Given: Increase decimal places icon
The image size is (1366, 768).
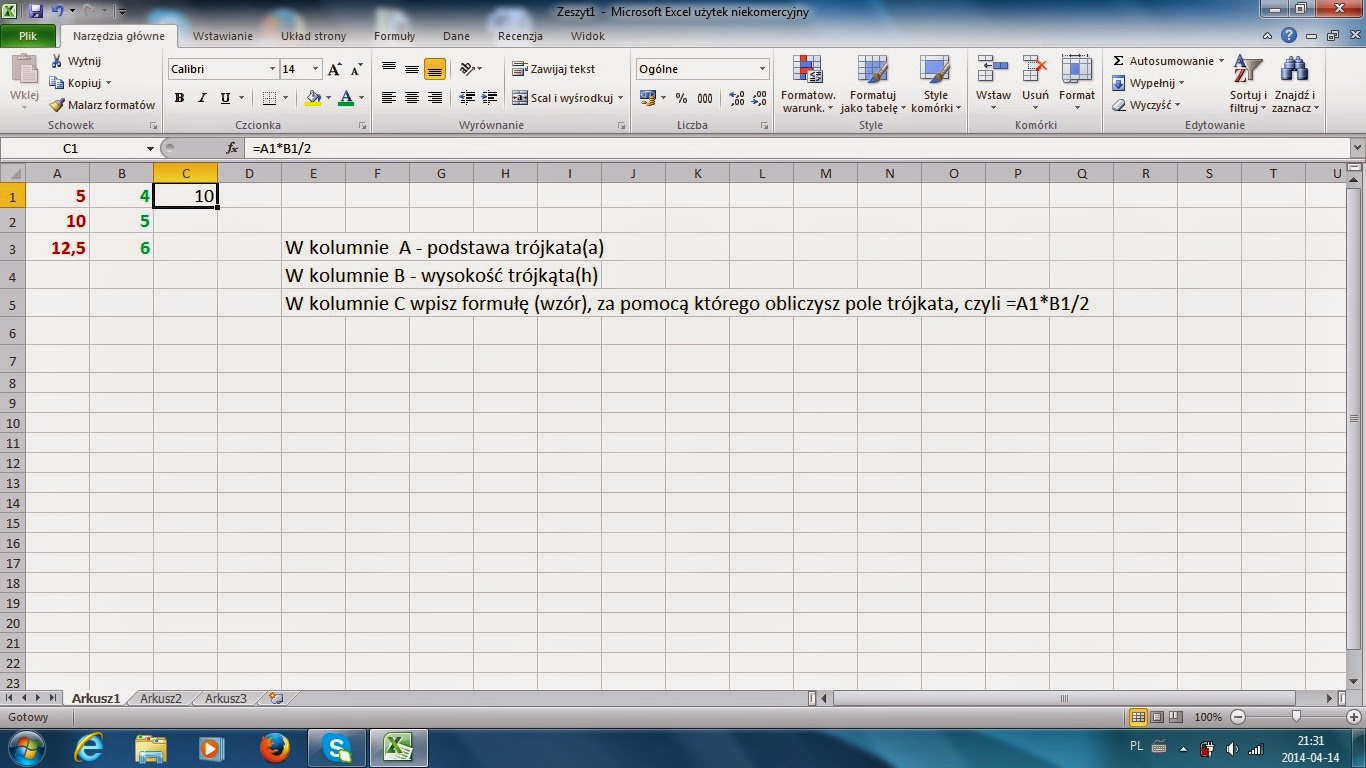Looking at the screenshot, I should [x=737, y=98].
